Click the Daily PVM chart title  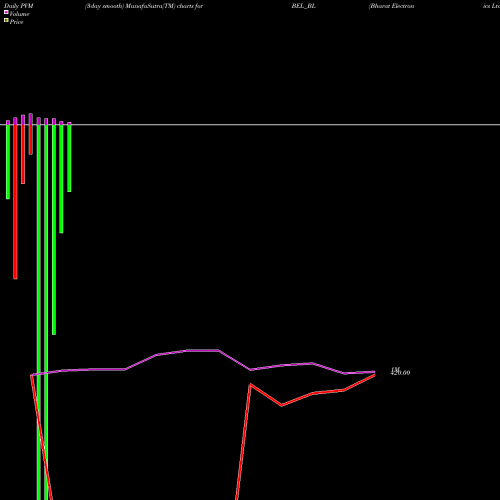19,6
